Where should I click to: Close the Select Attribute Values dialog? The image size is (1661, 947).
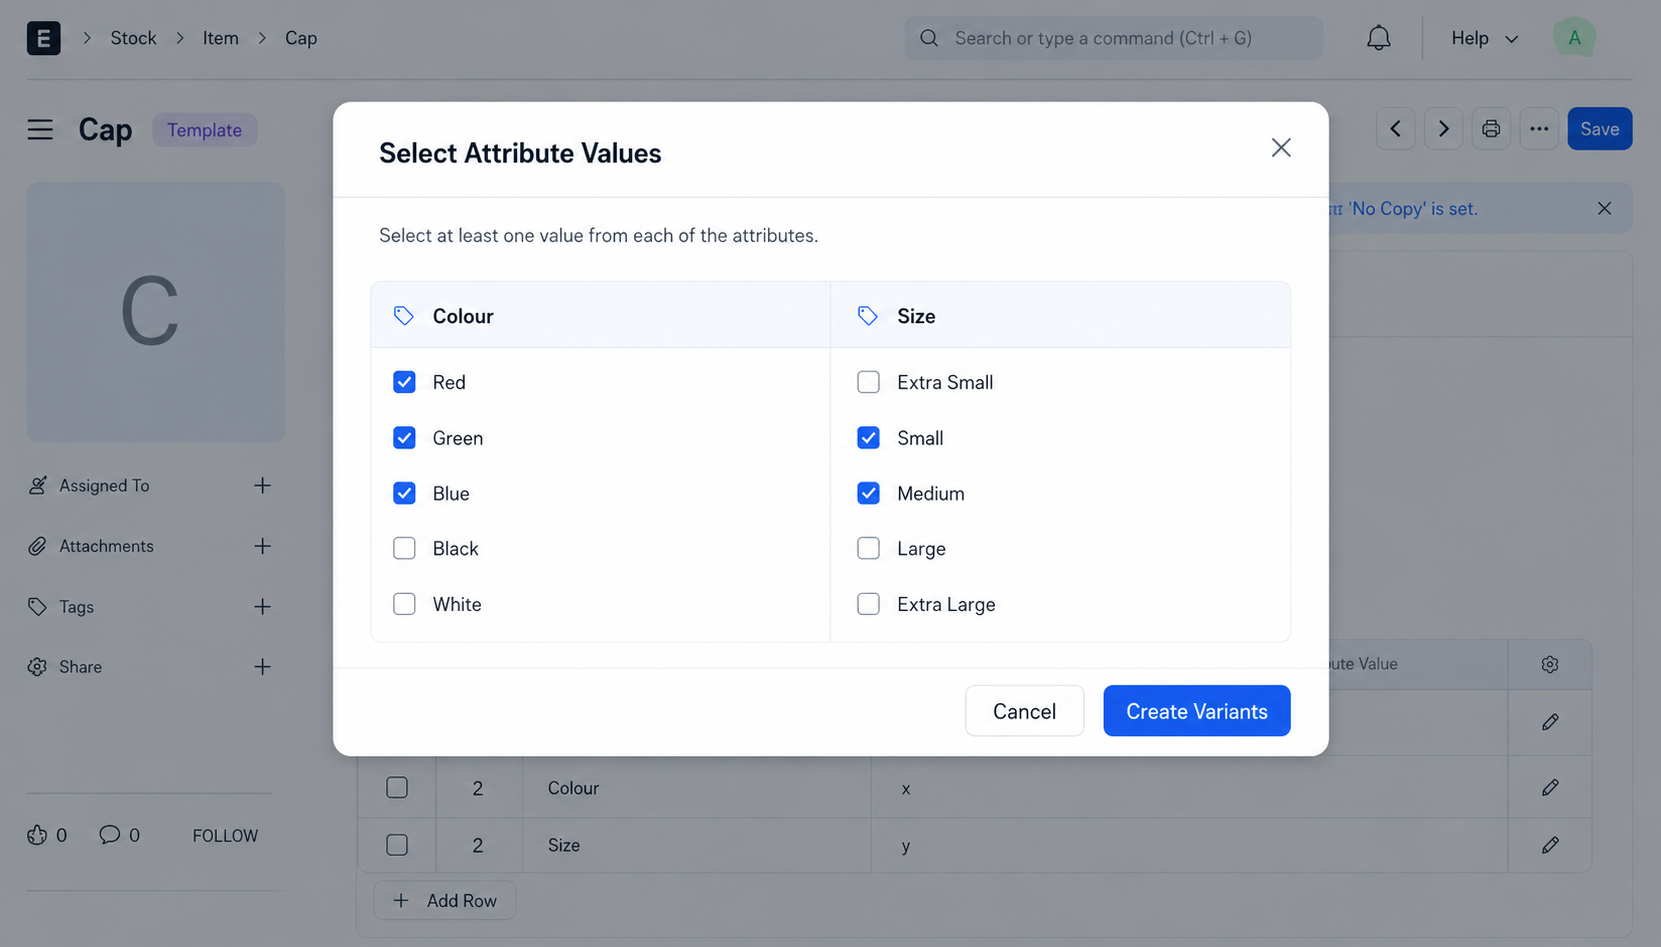[1281, 148]
